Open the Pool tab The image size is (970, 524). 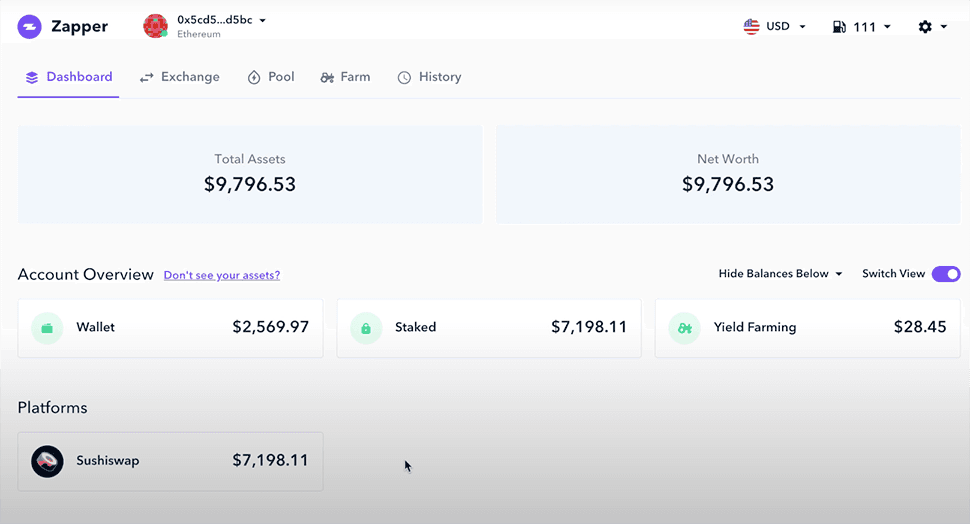click(x=271, y=77)
